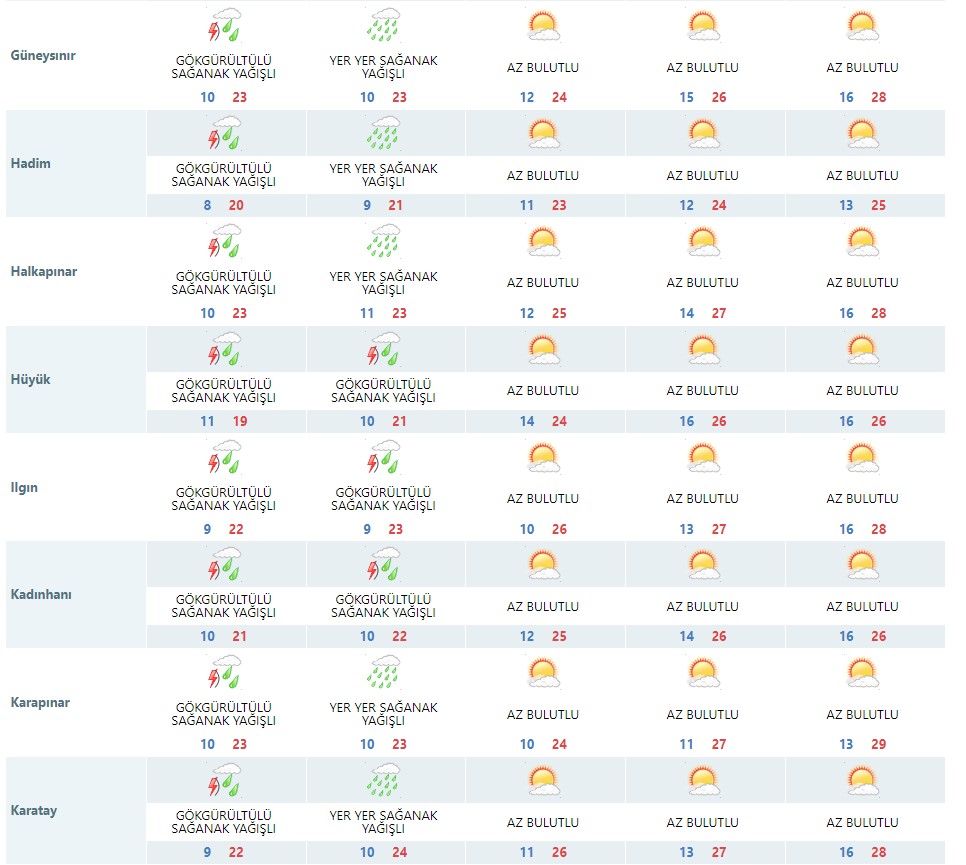Click Güneysınır's first-day GÖKGÜRÜLTÜLÜ SAĞANAK YAĞIŞLI label
966x865 pixels.
pyautogui.click(x=224, y=67)
